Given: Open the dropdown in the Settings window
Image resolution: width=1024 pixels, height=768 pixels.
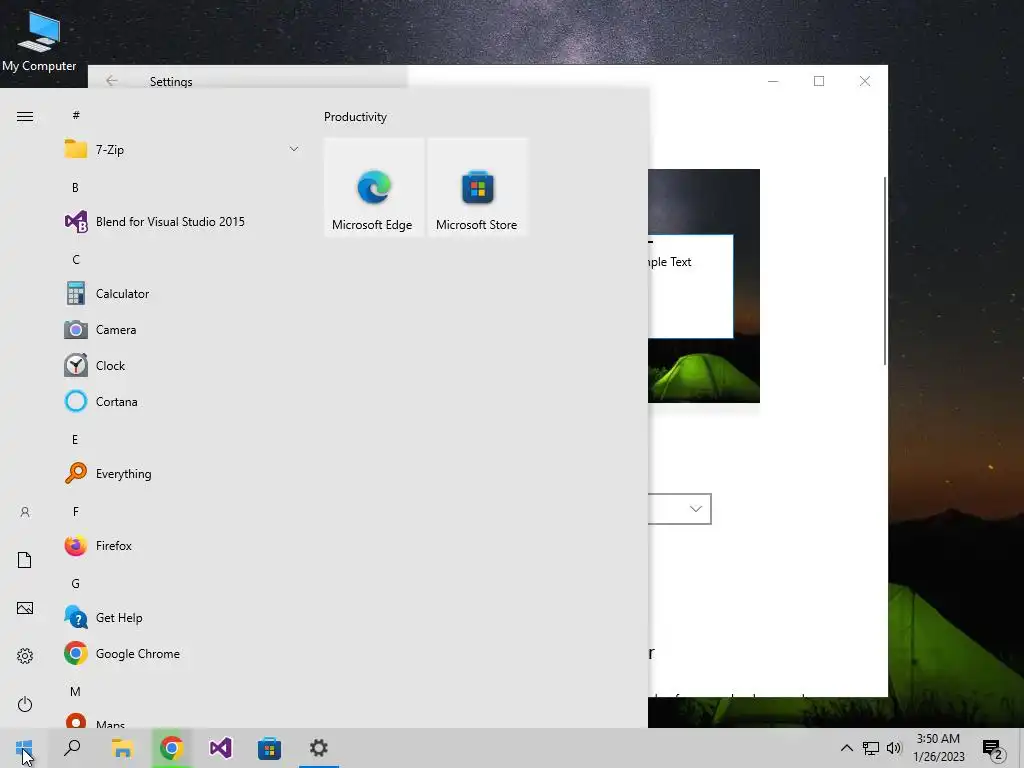Looking at the screenshot, I should (679, 509).
